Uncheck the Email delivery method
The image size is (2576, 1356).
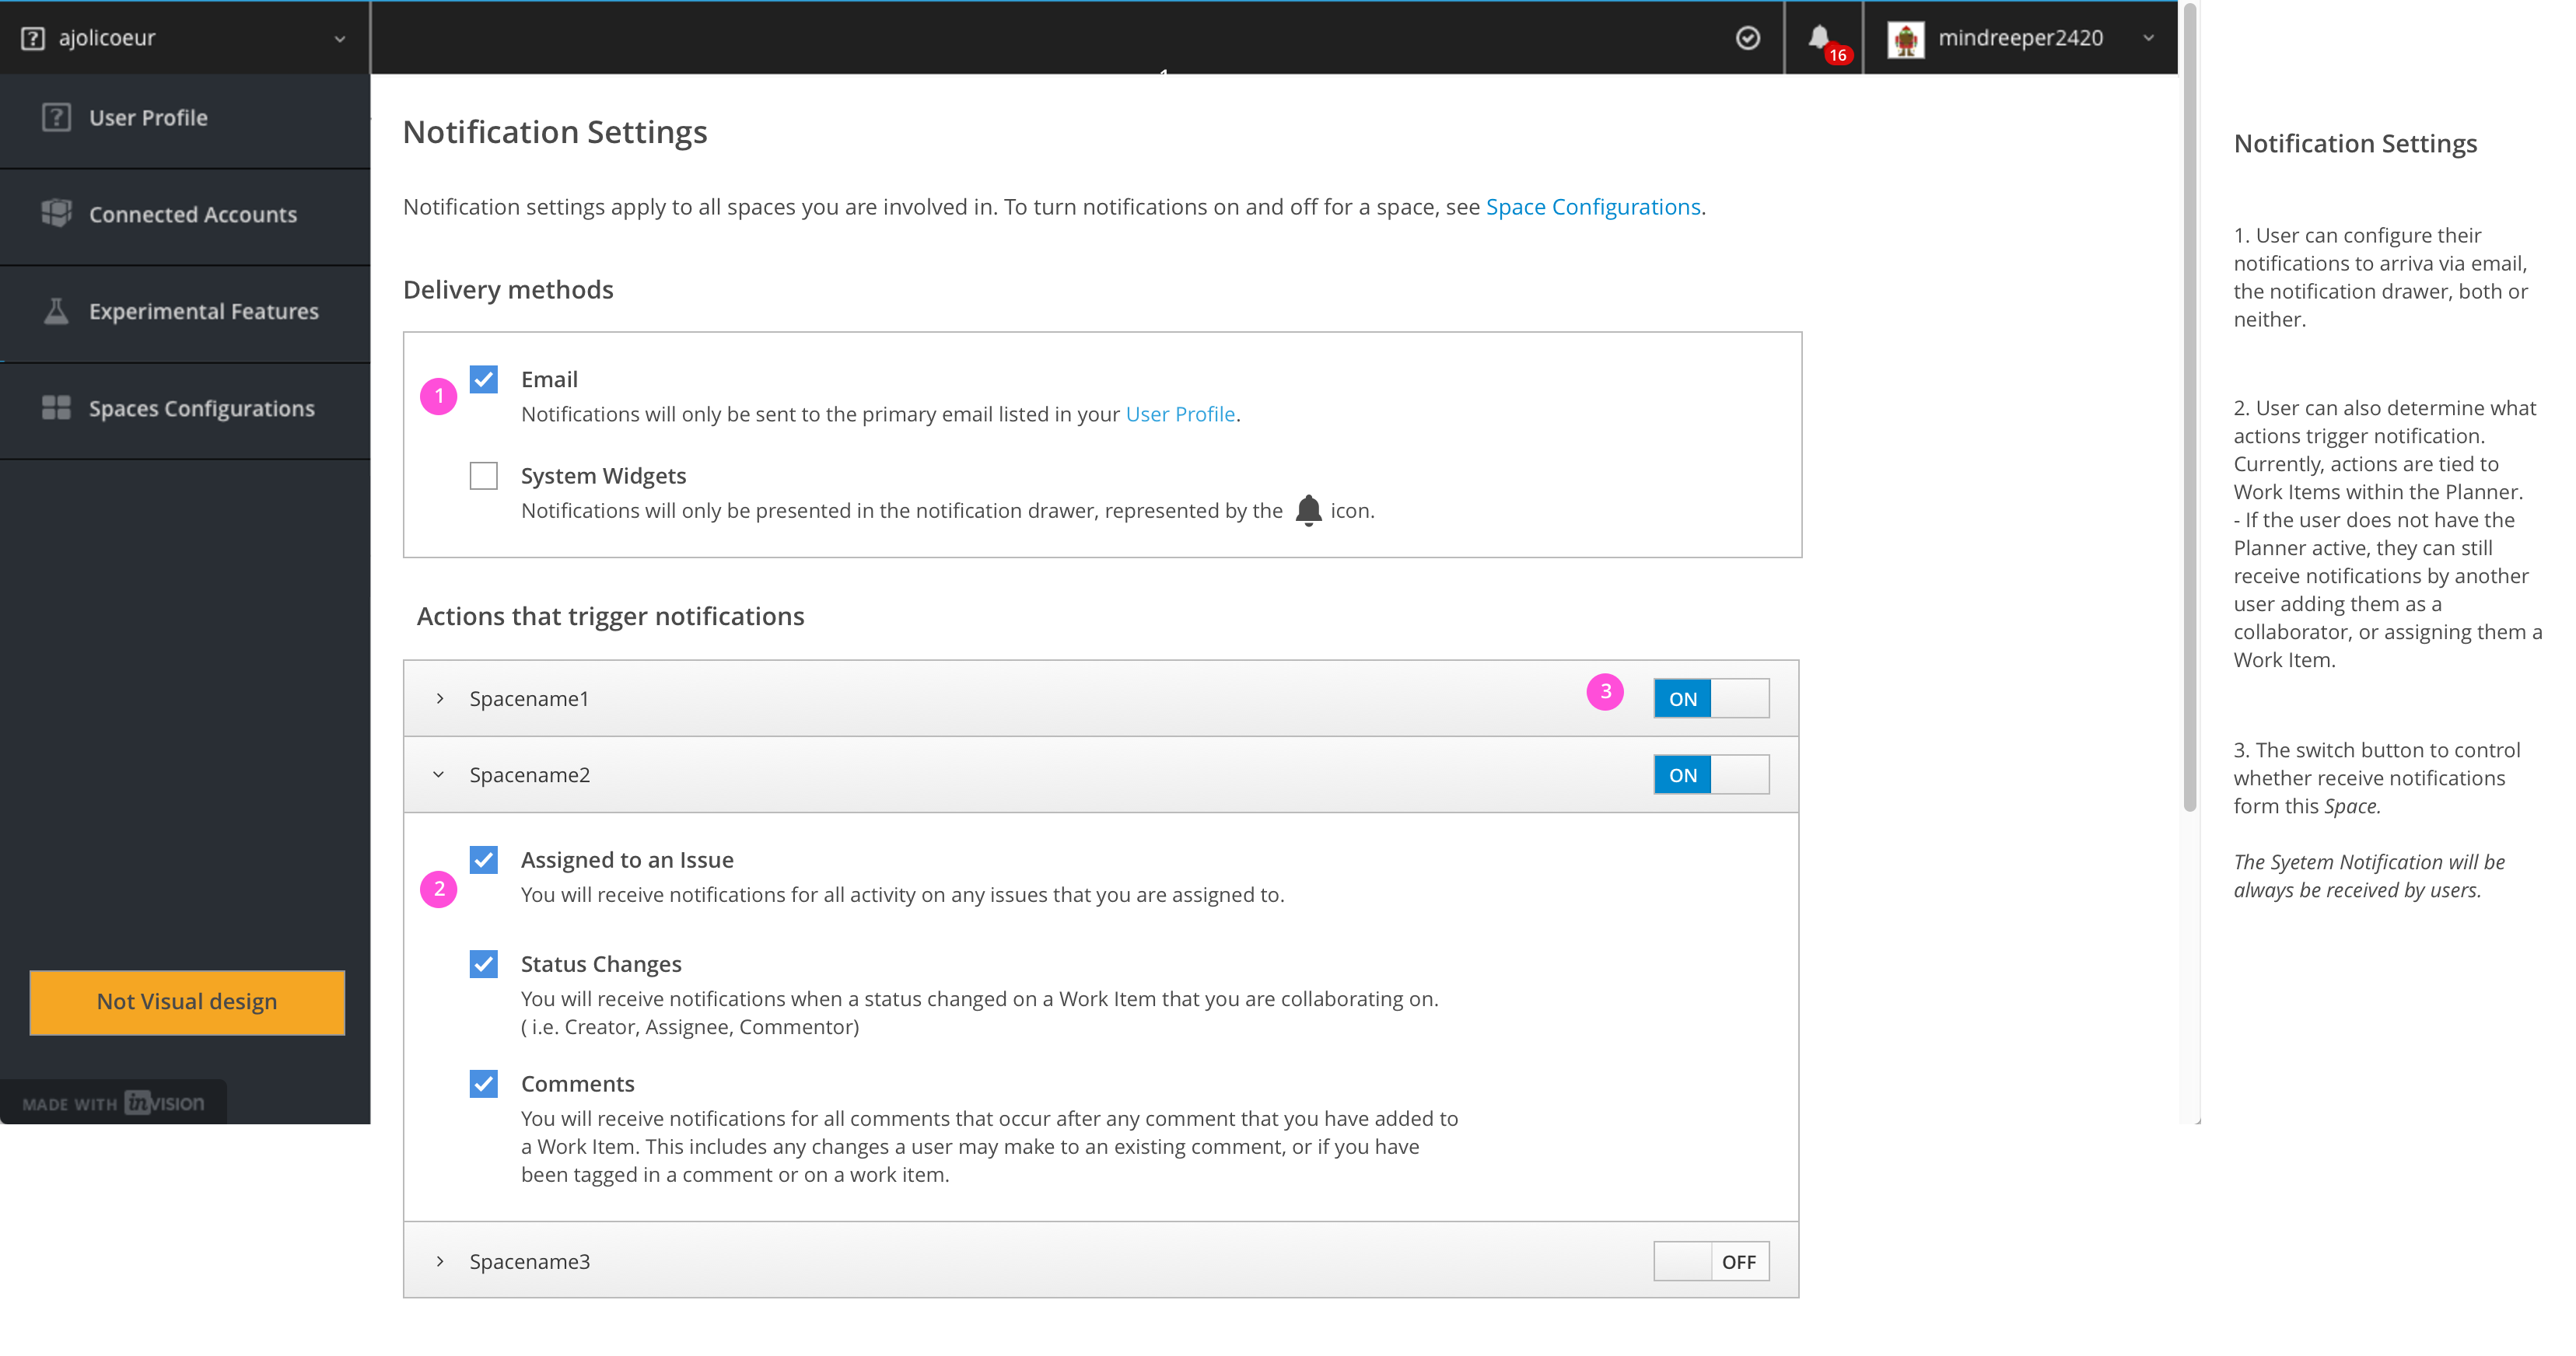483,379
